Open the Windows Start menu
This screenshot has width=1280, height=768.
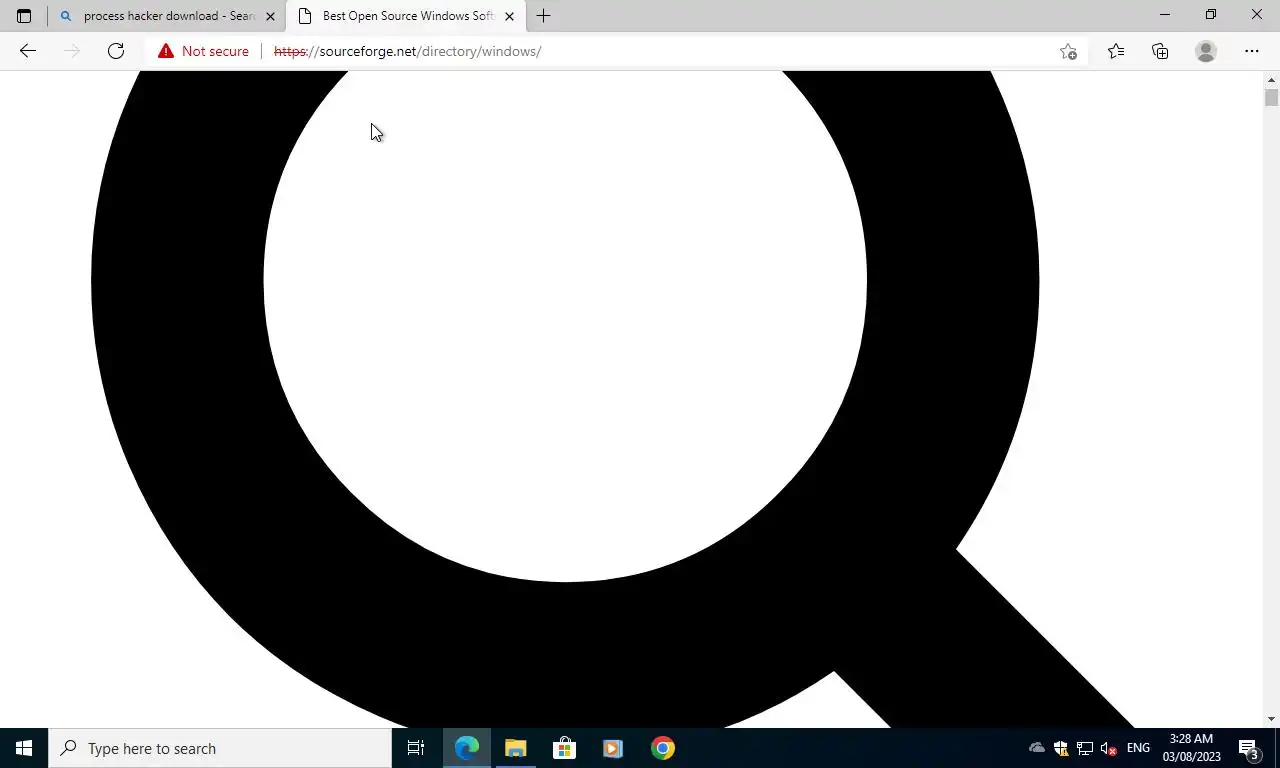point(24,748)
